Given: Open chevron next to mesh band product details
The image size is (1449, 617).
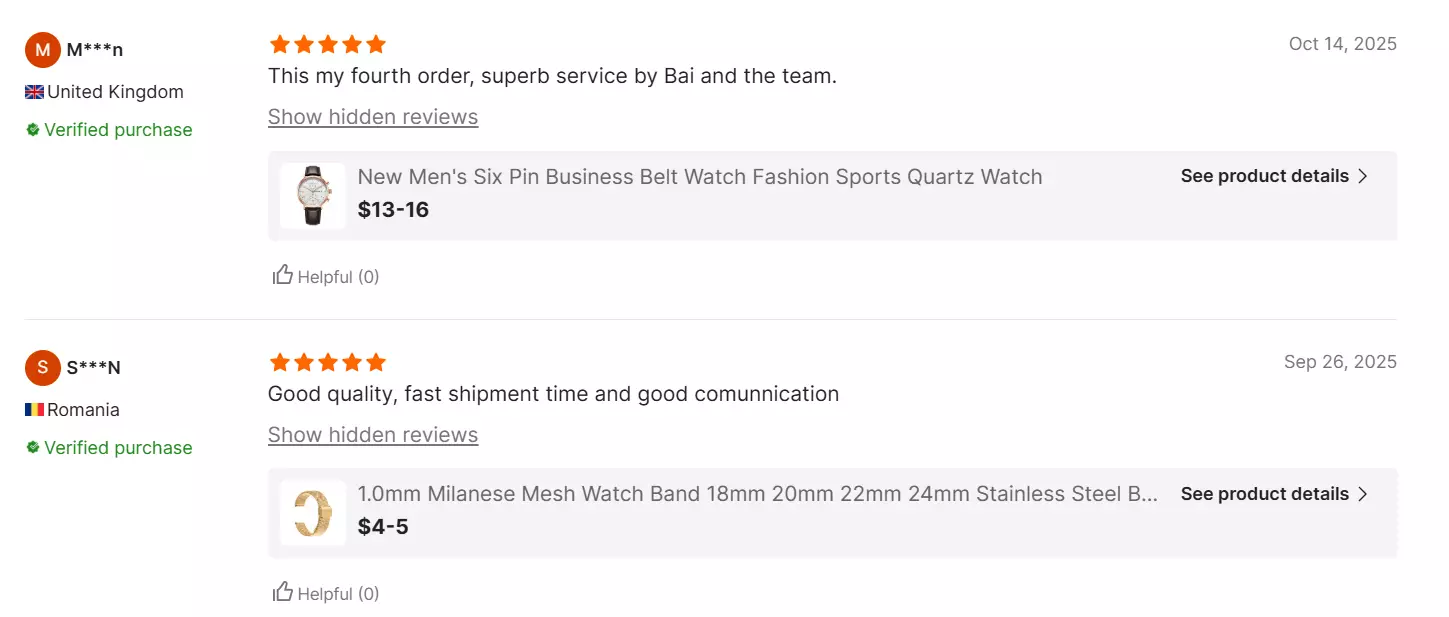Looking at the screenshot, I should [x=1362, y=494].
